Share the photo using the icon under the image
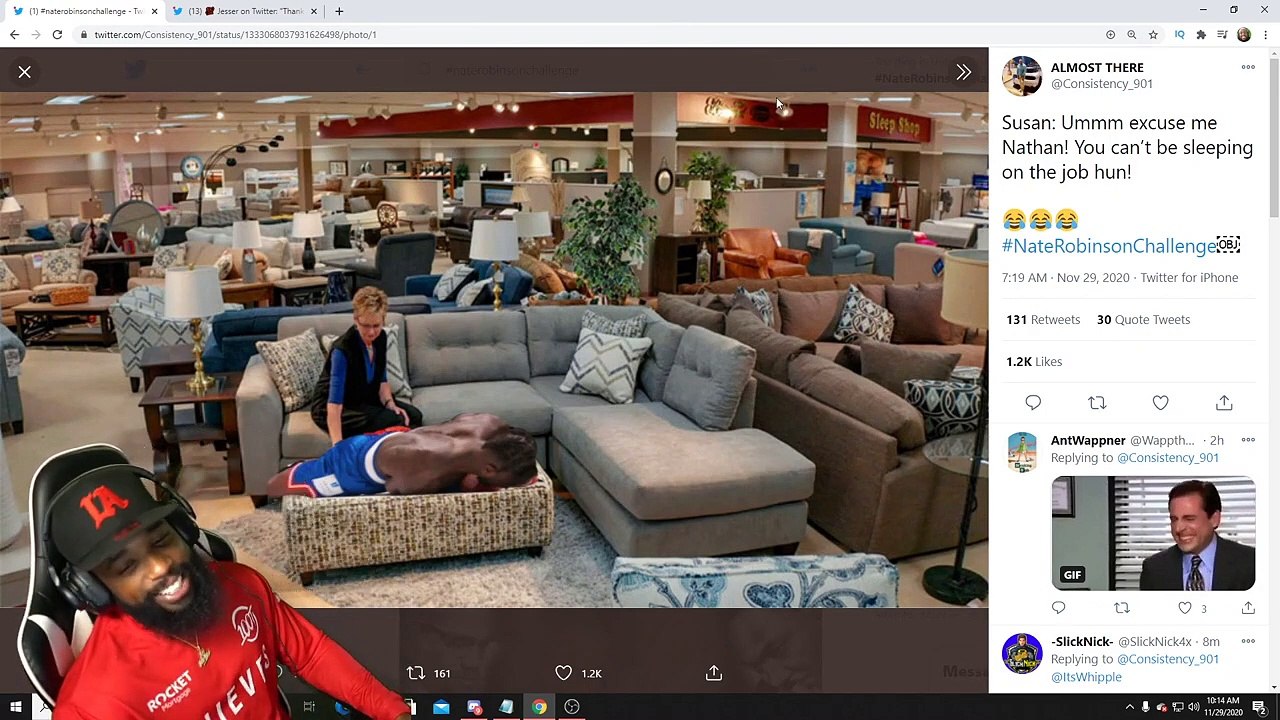Viewport: 1280px width, 720px height. pyautogui.click(x=714, y=673)
